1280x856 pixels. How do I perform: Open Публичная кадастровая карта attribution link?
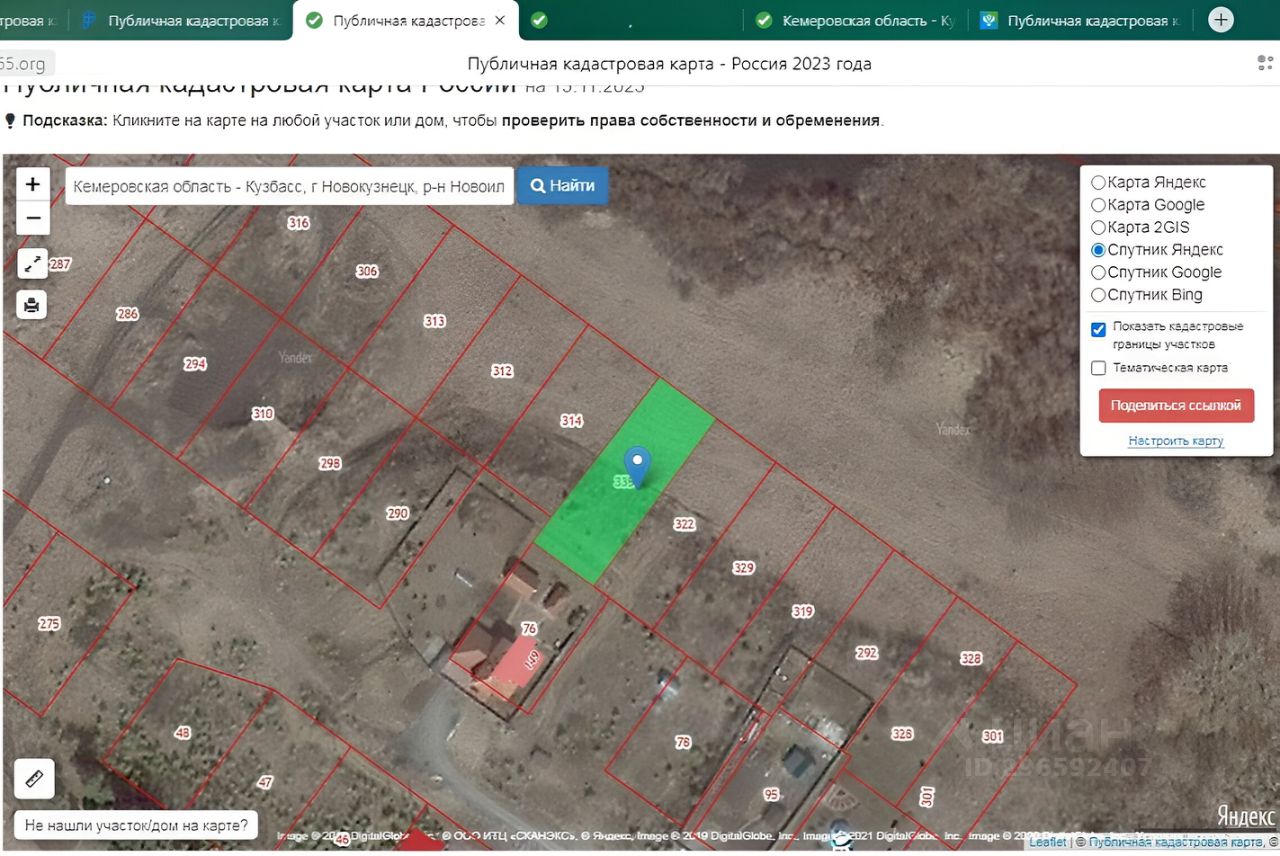[x=1175, y=842]
